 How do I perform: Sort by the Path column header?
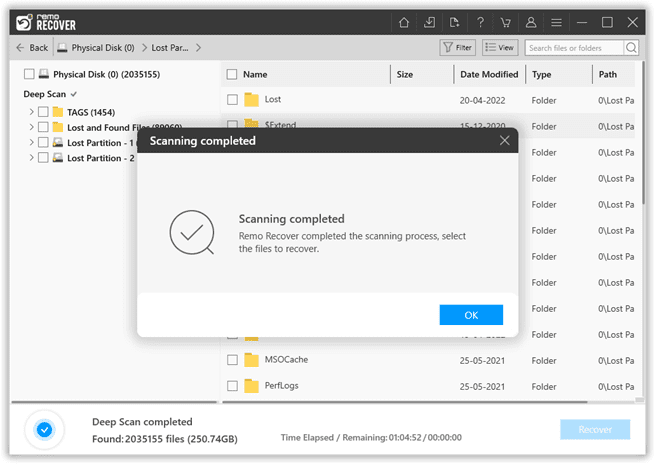(x=607, y=74)
